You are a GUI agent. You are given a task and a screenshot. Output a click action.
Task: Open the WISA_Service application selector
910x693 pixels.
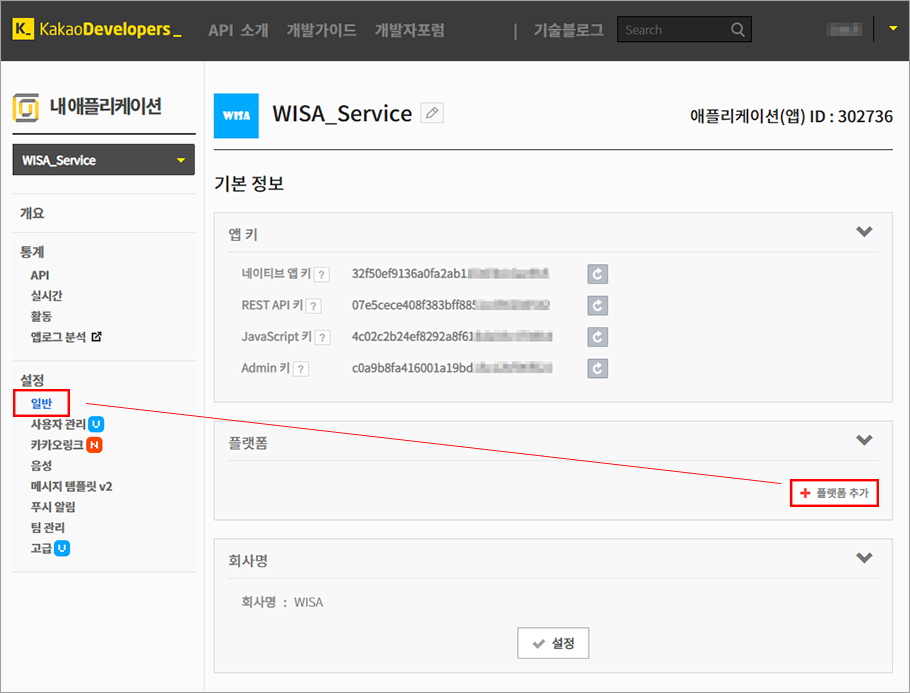coord(104,160)
